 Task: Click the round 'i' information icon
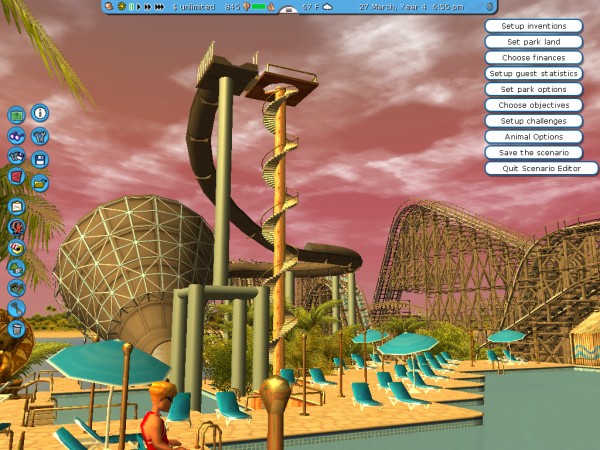coord(40,113)
